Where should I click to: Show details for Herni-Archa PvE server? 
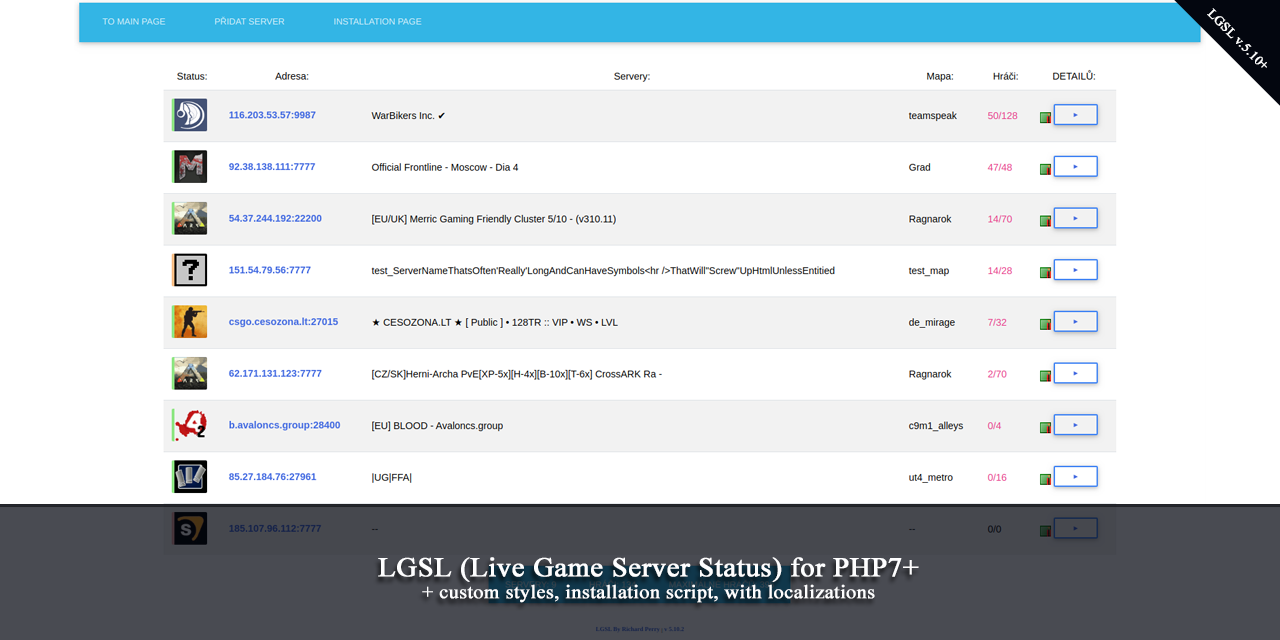pos(1075,373)
